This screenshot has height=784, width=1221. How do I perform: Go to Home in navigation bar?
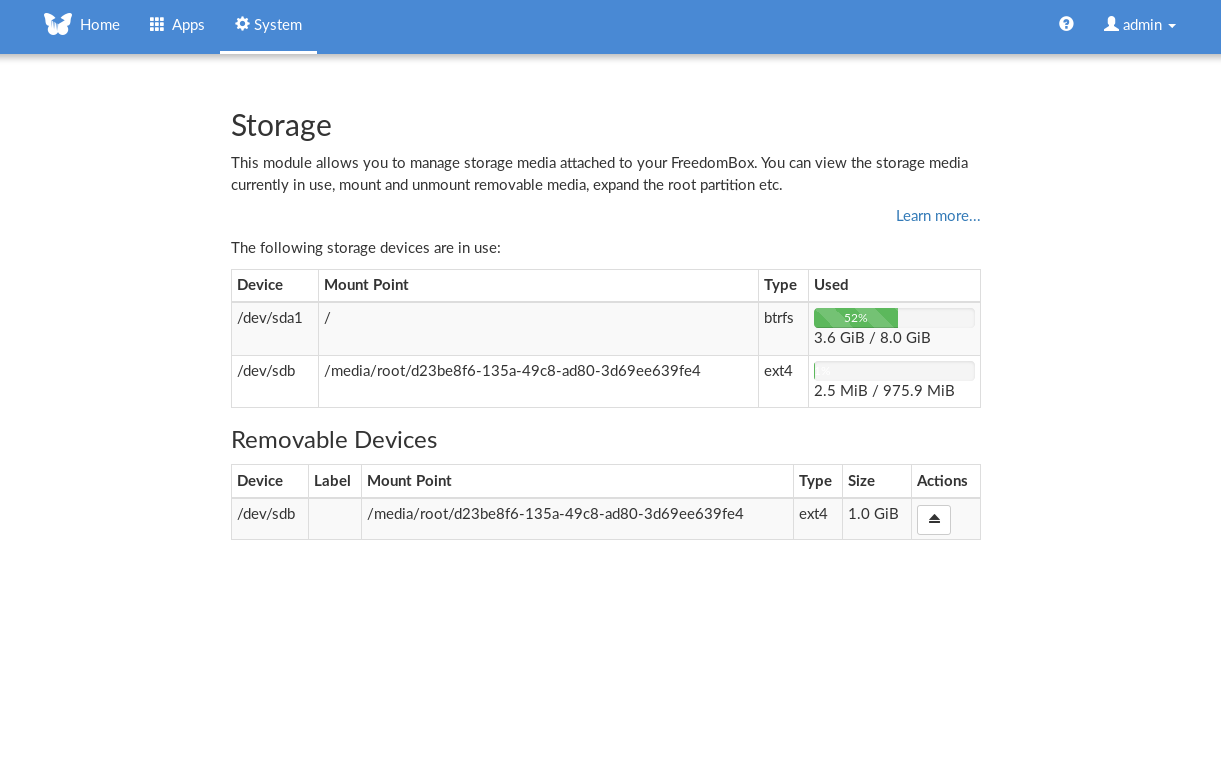100,25
